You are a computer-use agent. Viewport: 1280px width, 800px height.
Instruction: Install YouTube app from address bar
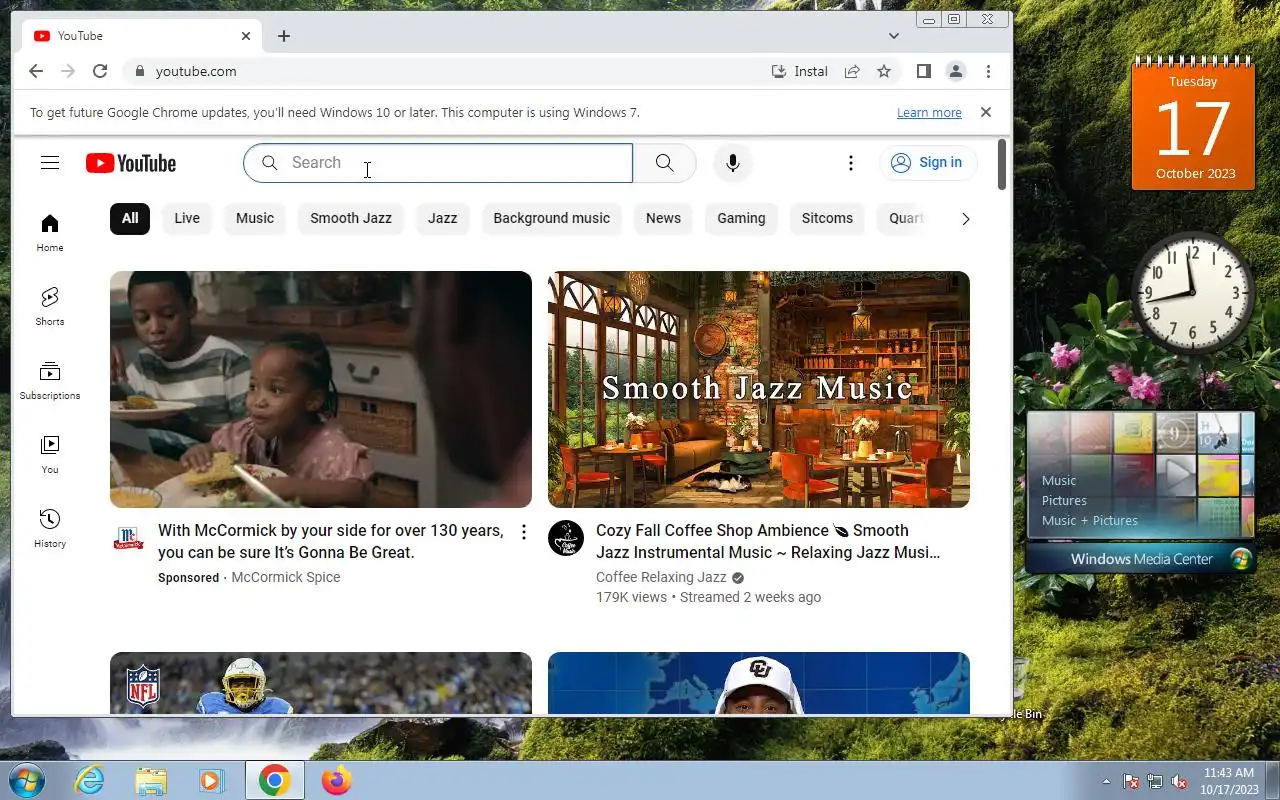800,71
